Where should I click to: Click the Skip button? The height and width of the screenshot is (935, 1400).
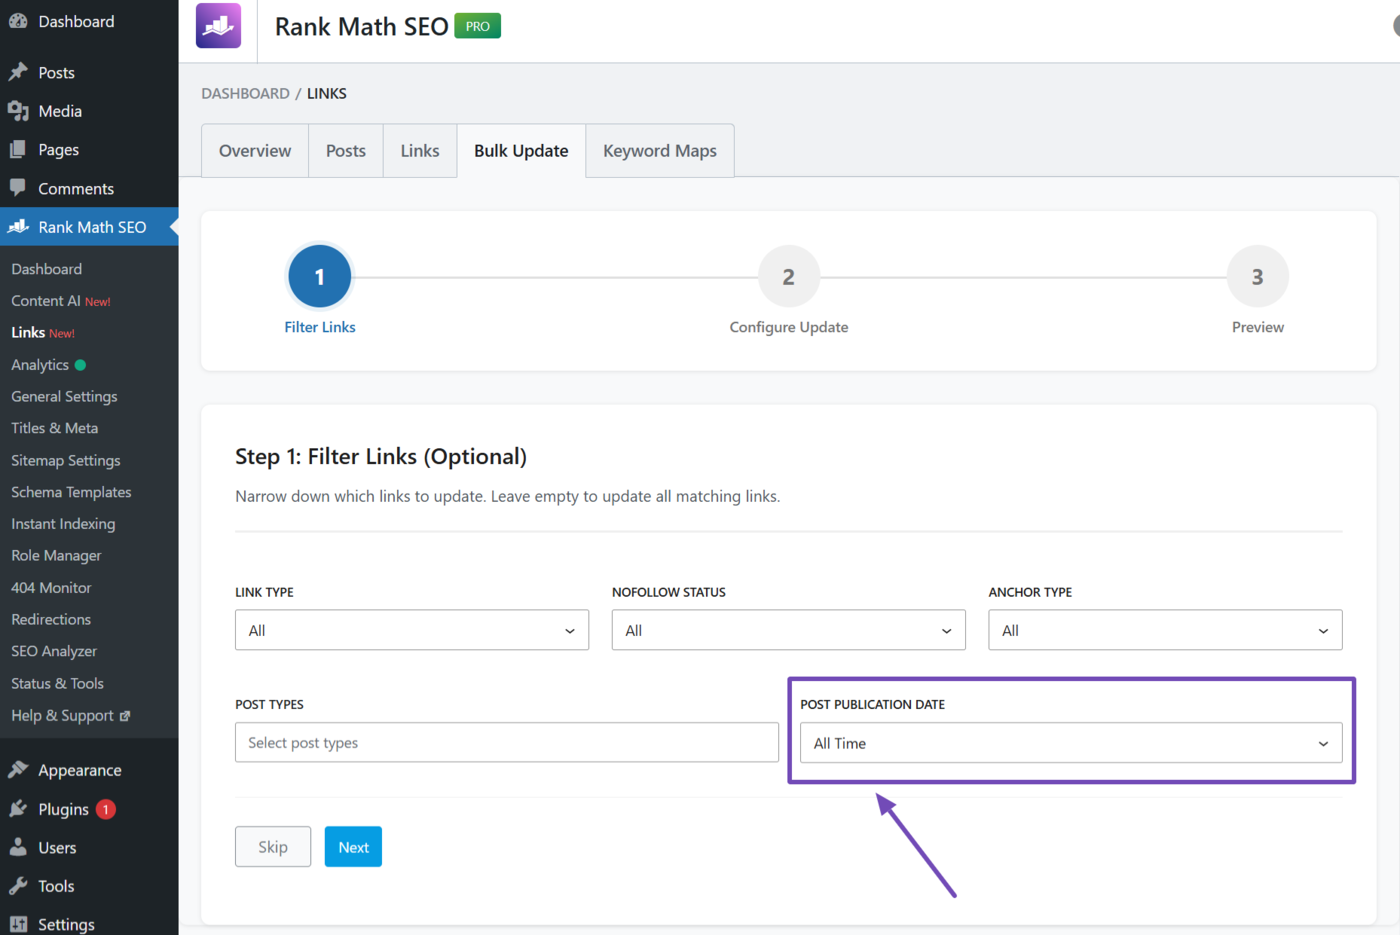[272, 846]
